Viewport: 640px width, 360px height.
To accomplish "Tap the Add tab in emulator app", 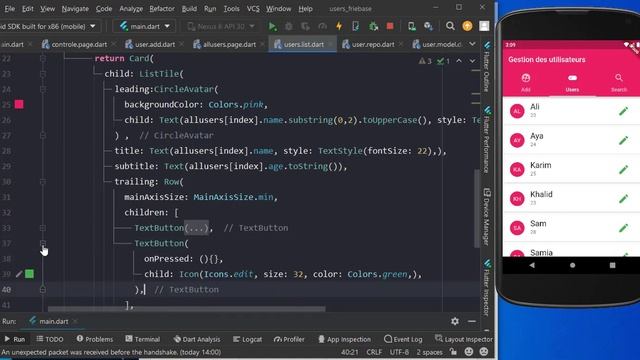I will pos(526,83).
